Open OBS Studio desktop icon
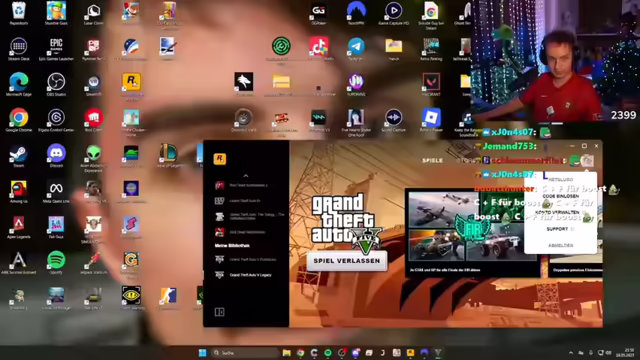Screen dimensions: 640x360 pos(56,85)
